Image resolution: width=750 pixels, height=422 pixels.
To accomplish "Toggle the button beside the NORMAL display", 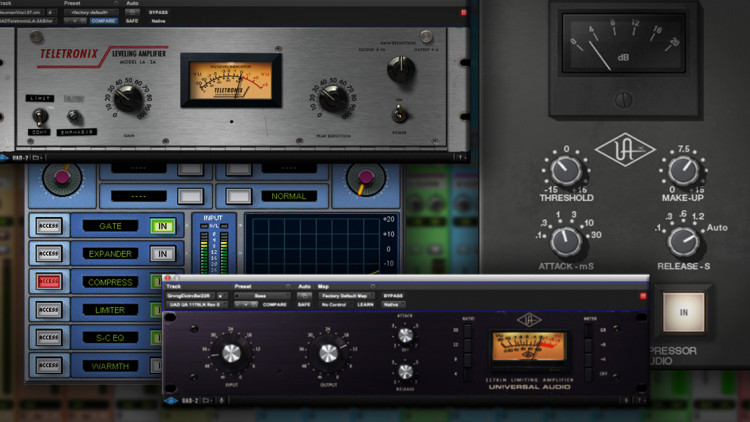I will tap(239, 196).
